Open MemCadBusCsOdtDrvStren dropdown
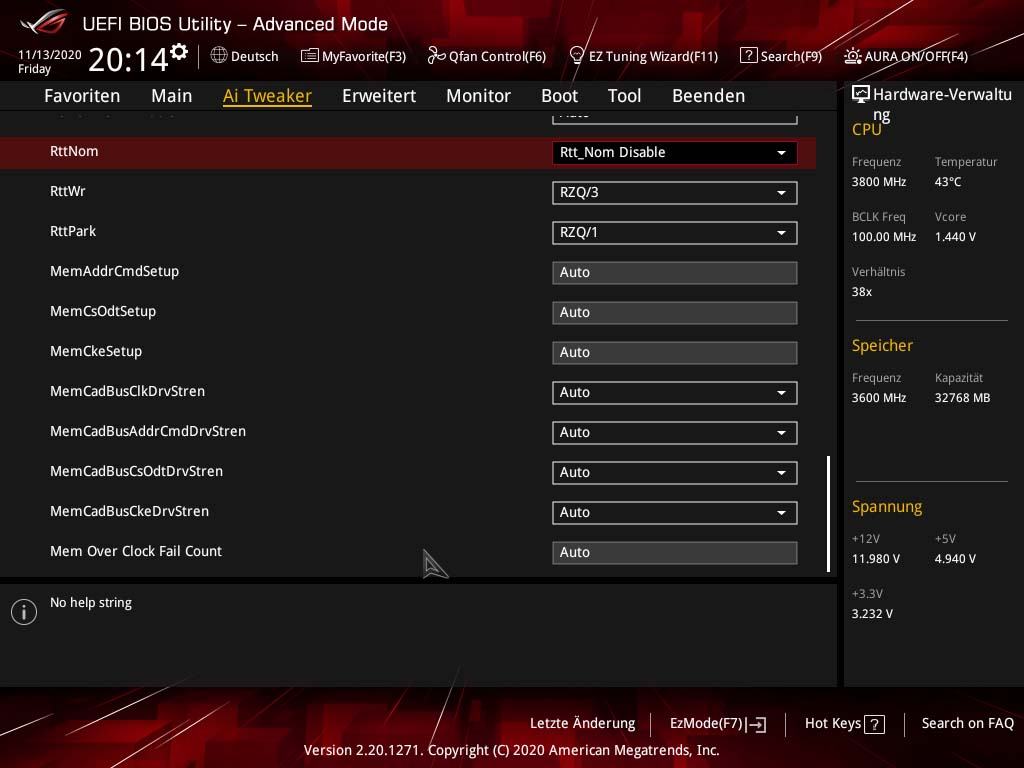This screenshot has height=768, width=1024. [675, 473]
